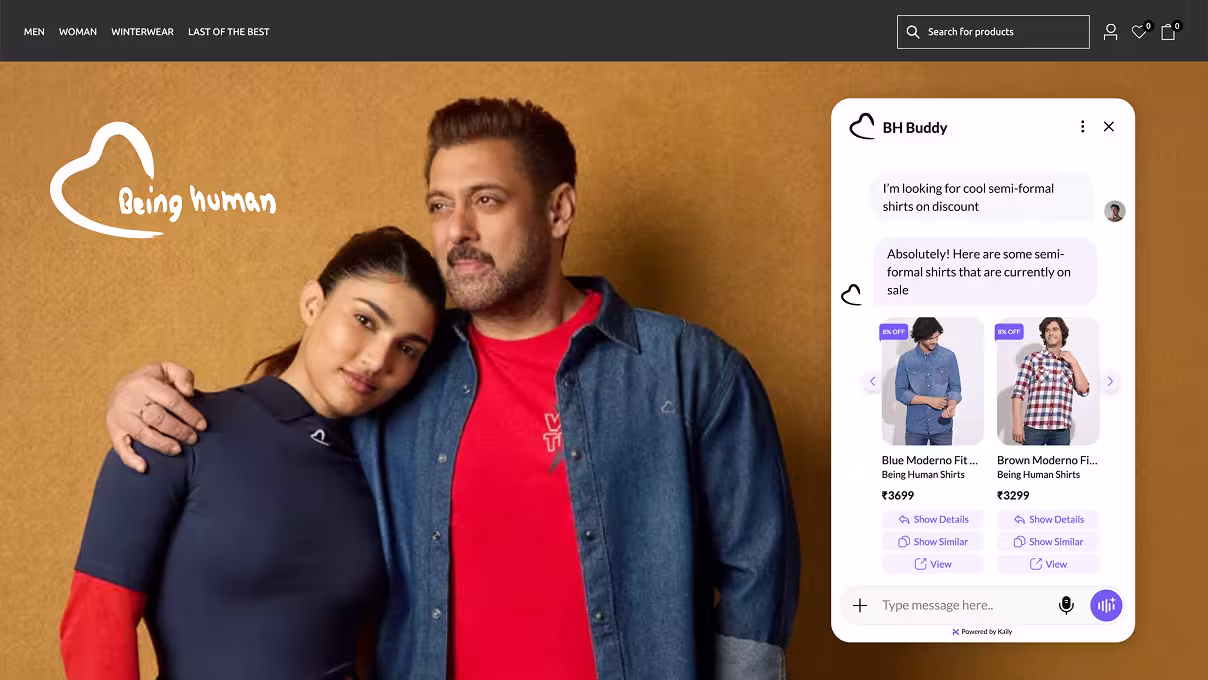Open the shopping bag cart icon

pyautogui.click(x=1168, y=32)
